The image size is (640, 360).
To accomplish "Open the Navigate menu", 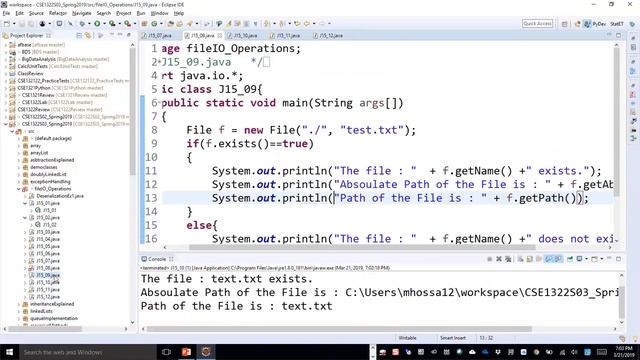I will (82, 13).
